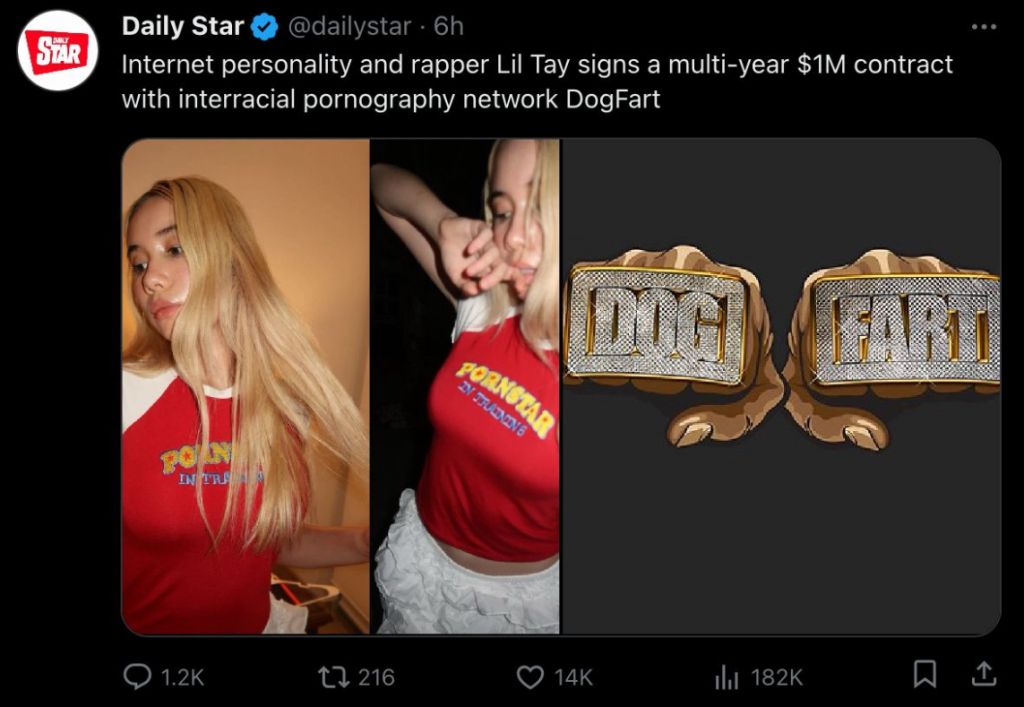The height and width of the screenshot is (707, 1024).
Task: Click the 1.2K replies count
Action: coord(182,678)
